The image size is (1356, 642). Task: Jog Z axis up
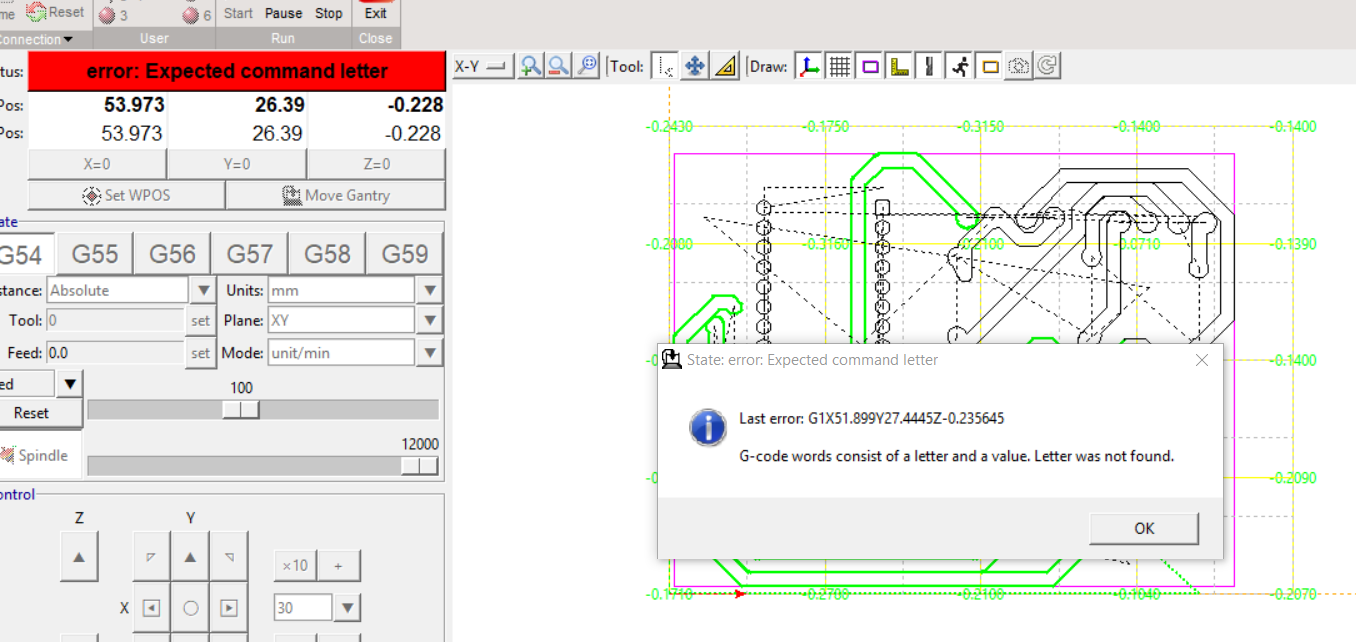pyautogui.click(x=79, y=556)
